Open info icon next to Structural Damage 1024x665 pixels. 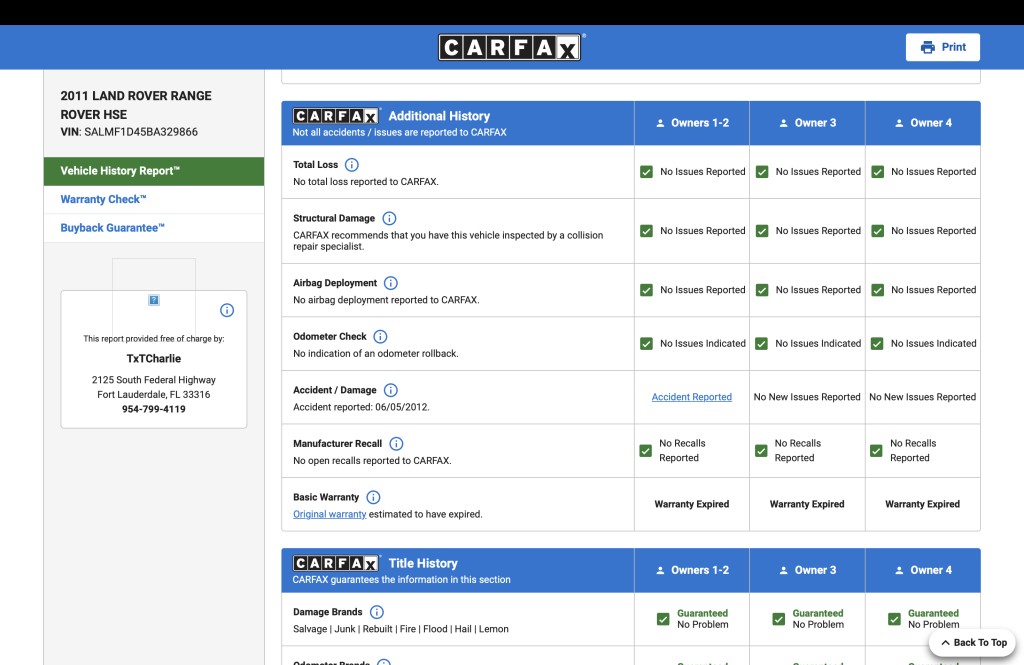click(x=389, y=218)
